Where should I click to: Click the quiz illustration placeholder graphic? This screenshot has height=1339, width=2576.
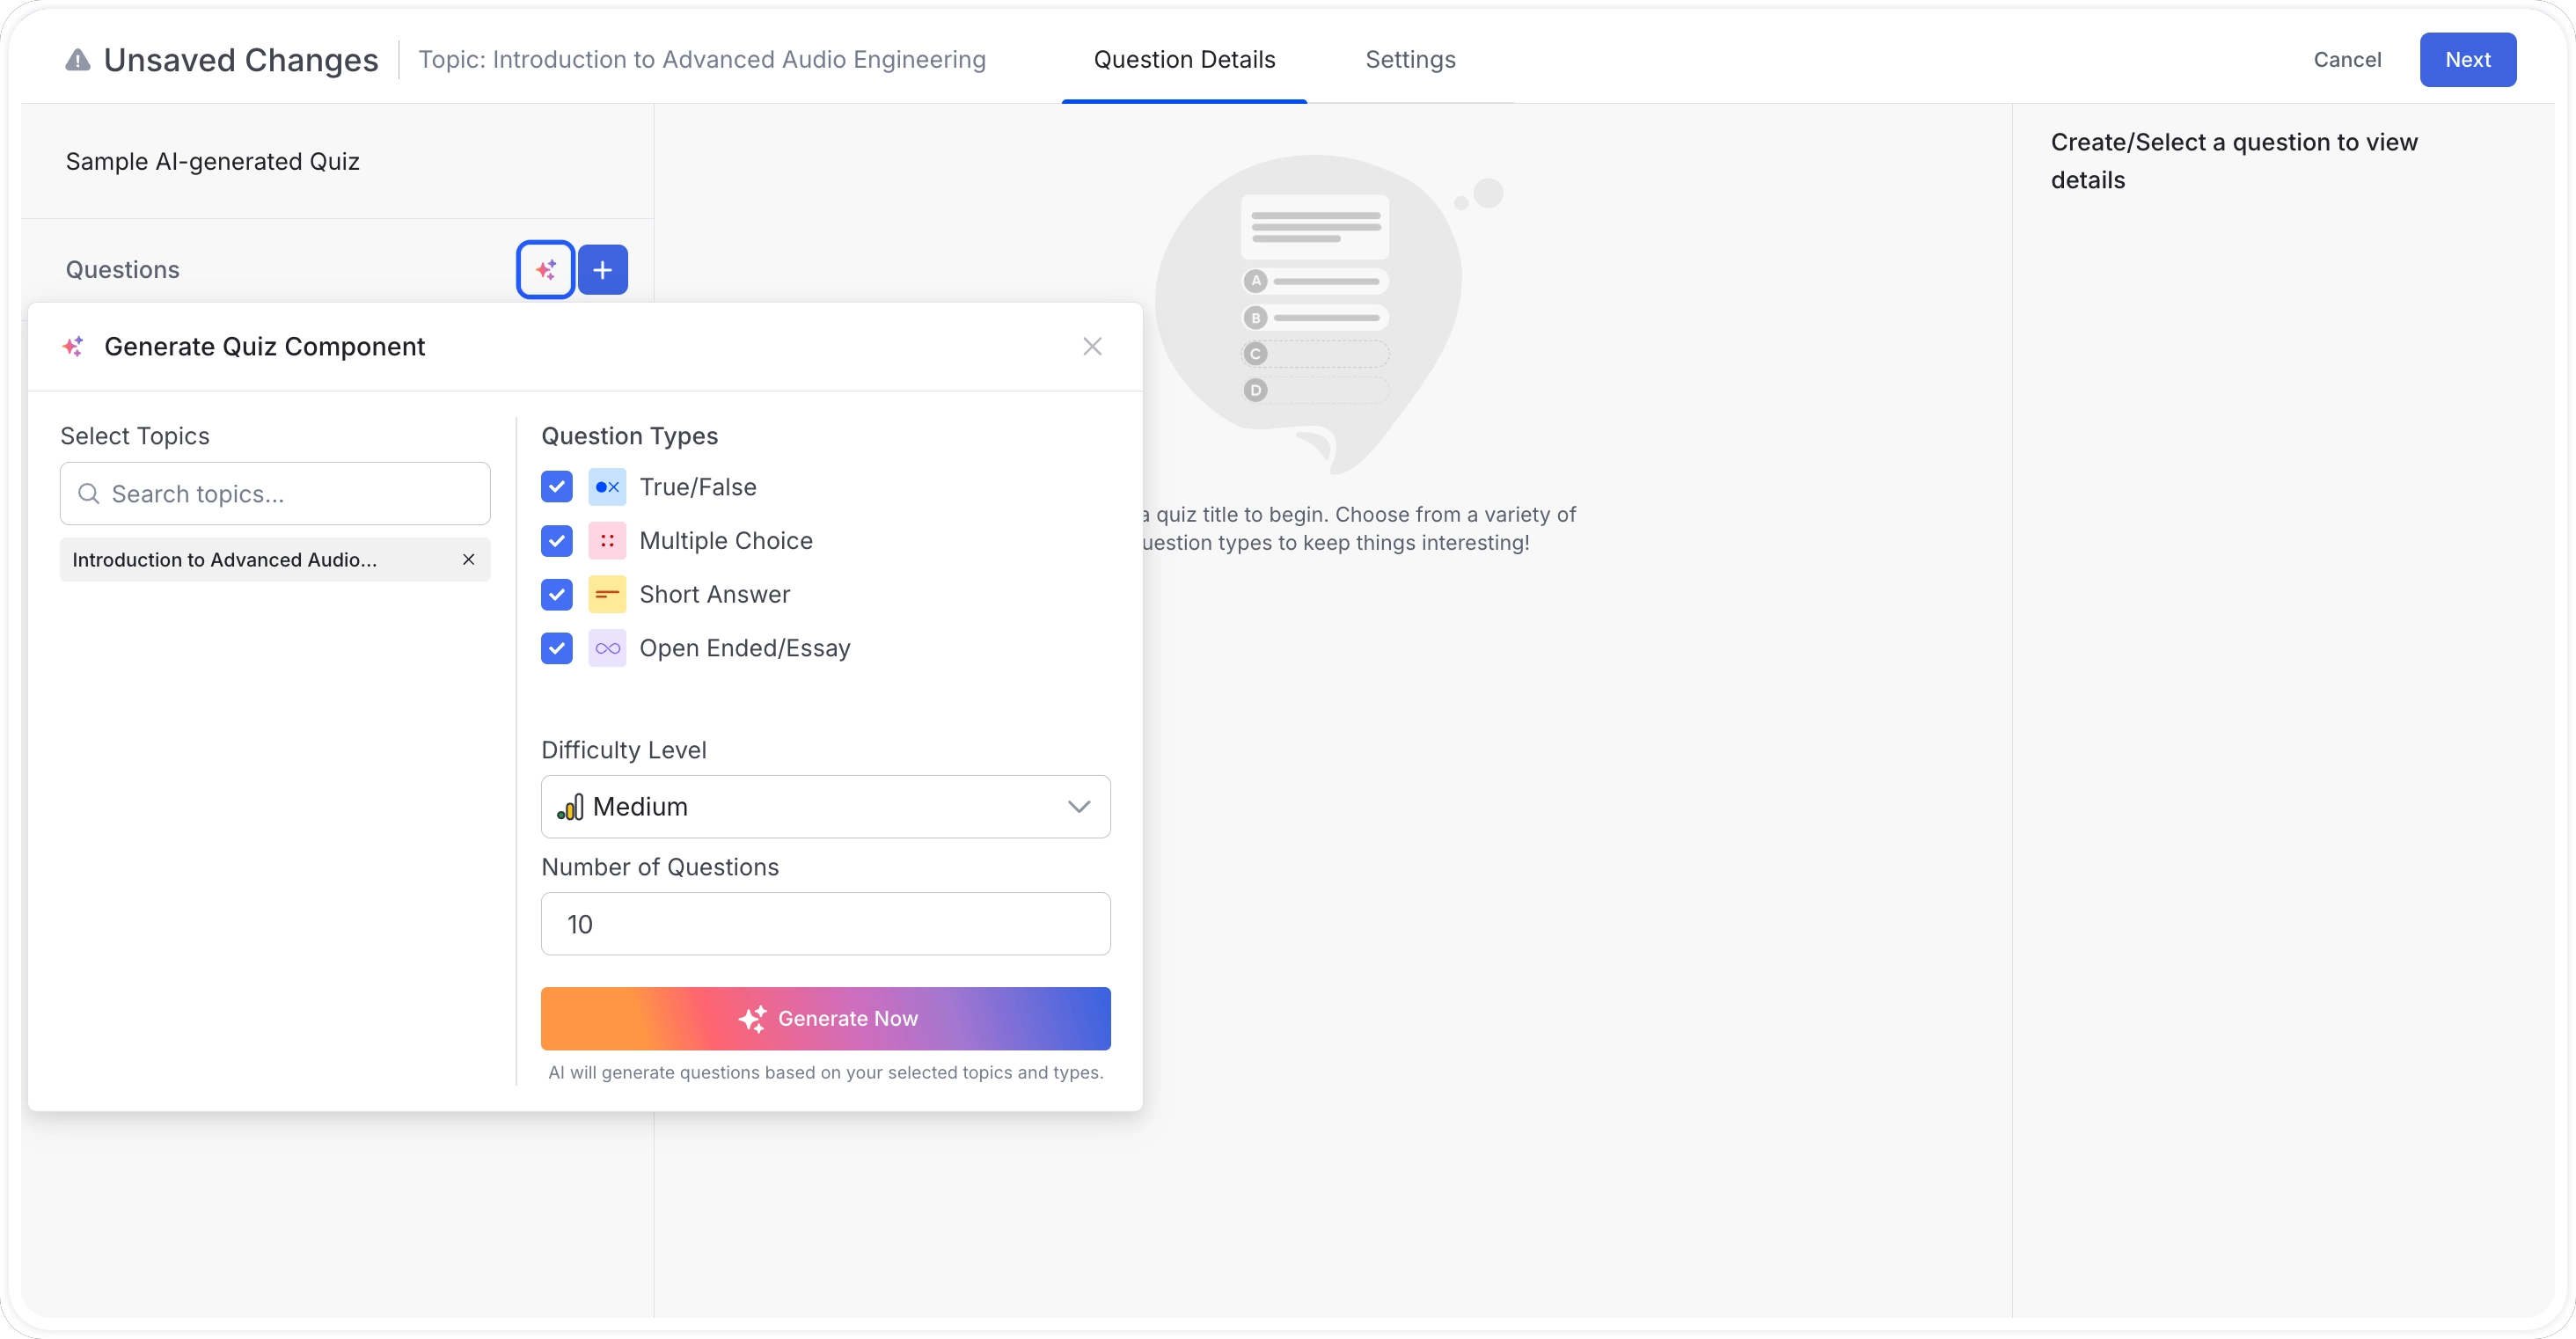(x=1328, y=314)
